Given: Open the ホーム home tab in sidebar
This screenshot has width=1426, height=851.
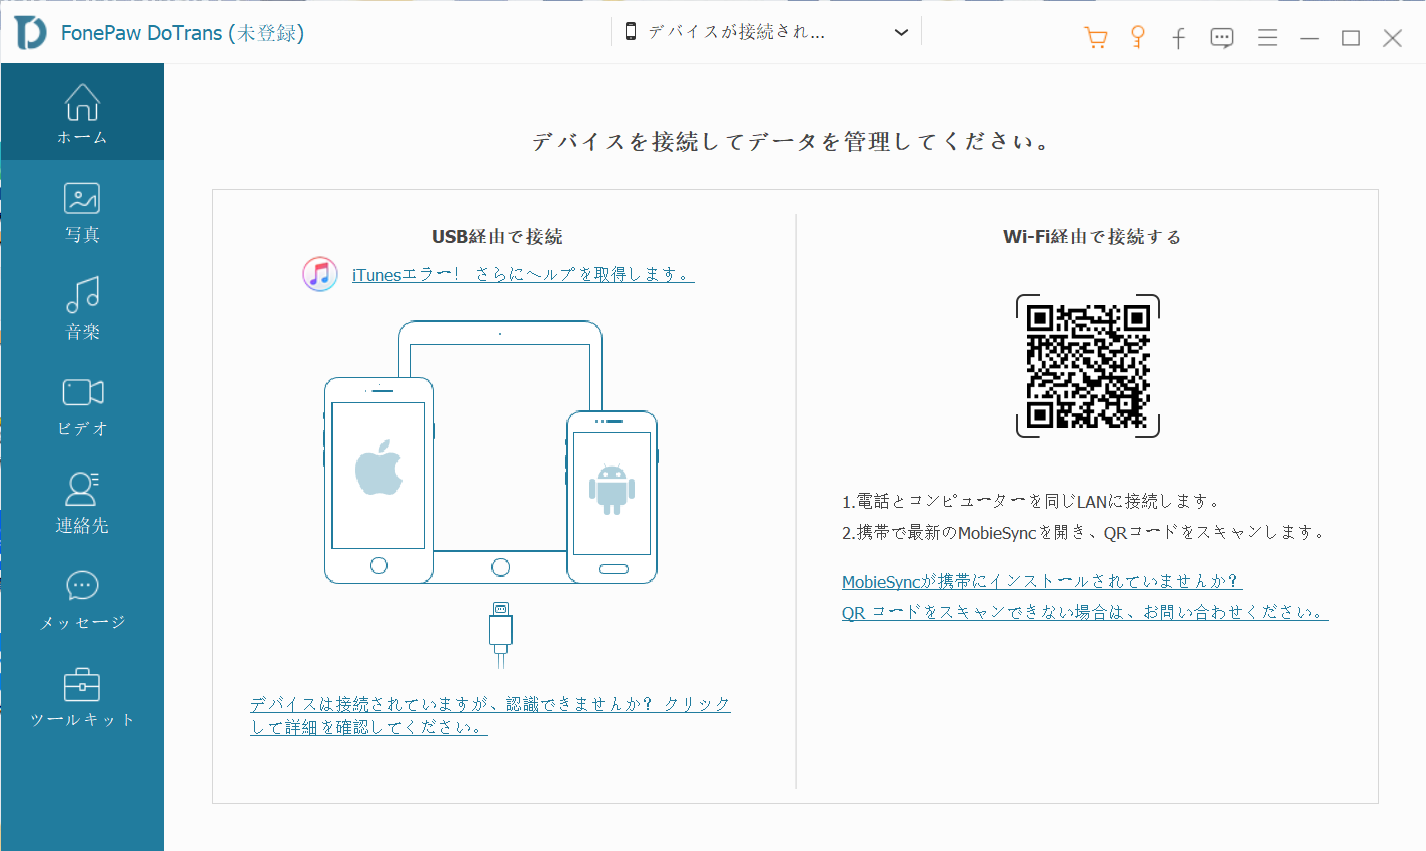Looking at the screenshot, I should pyautogui.click(x=82, y=112).
